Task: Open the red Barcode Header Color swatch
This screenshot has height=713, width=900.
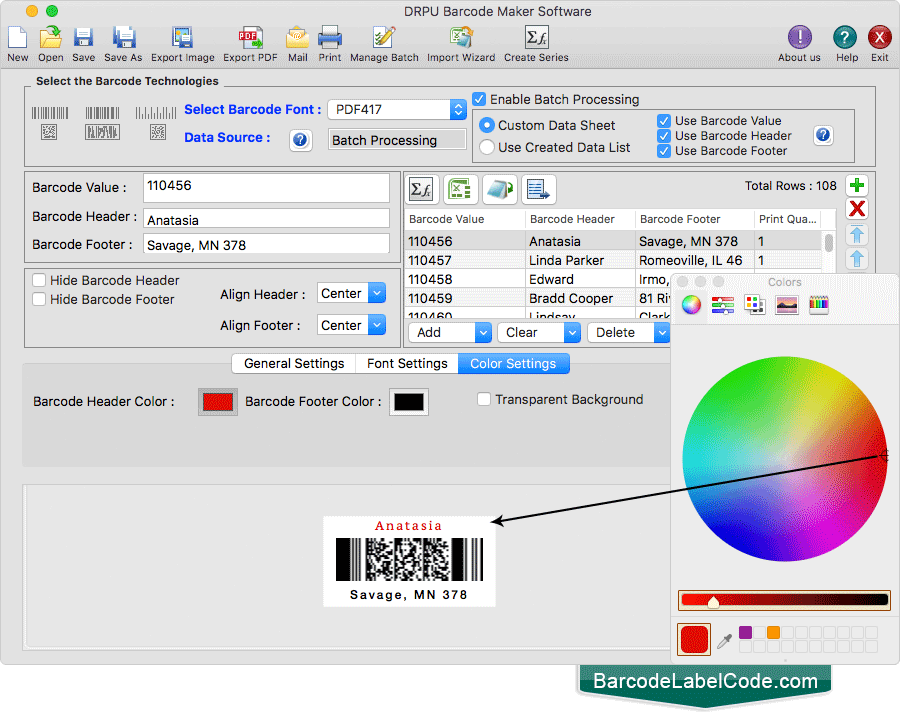Action: (218, 402)
